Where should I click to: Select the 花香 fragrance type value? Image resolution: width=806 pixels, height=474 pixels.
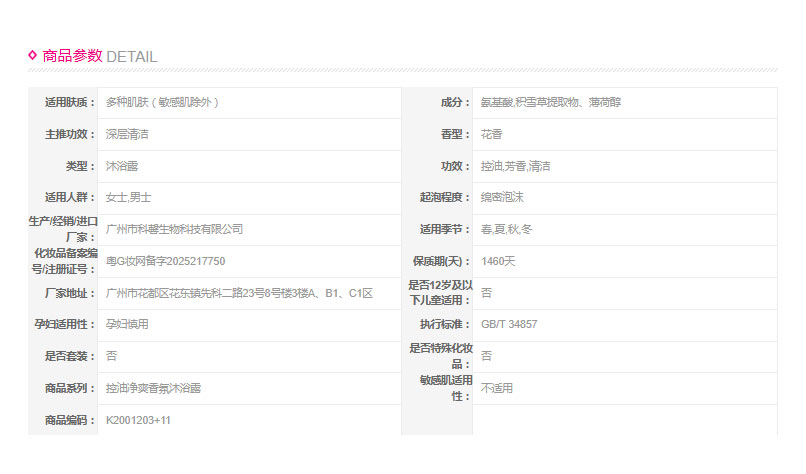[x=491, y=134]
